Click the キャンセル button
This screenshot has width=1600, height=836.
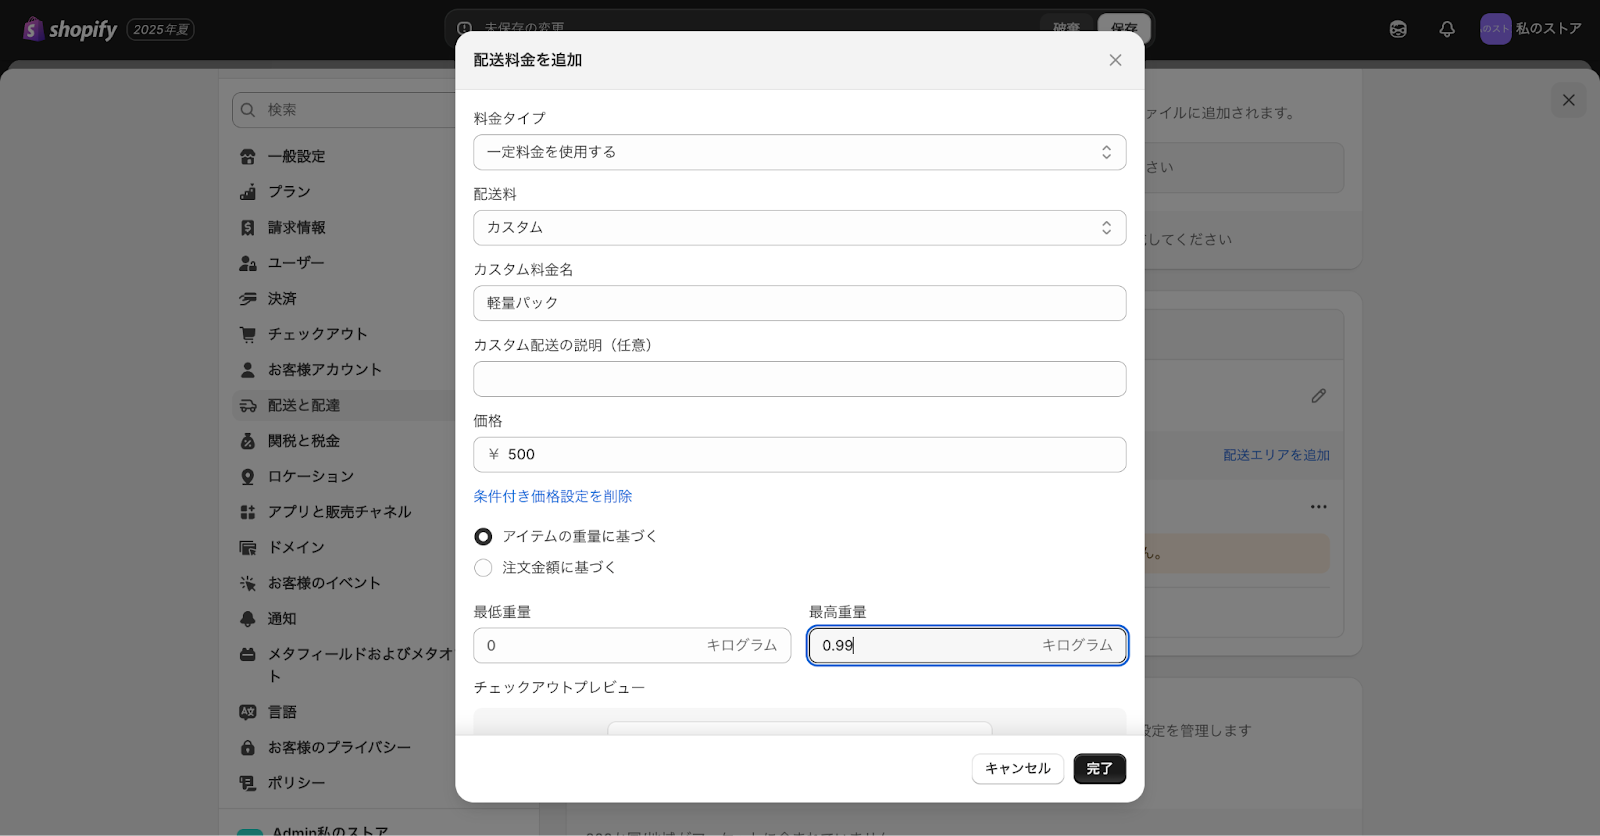[1018, 769]
